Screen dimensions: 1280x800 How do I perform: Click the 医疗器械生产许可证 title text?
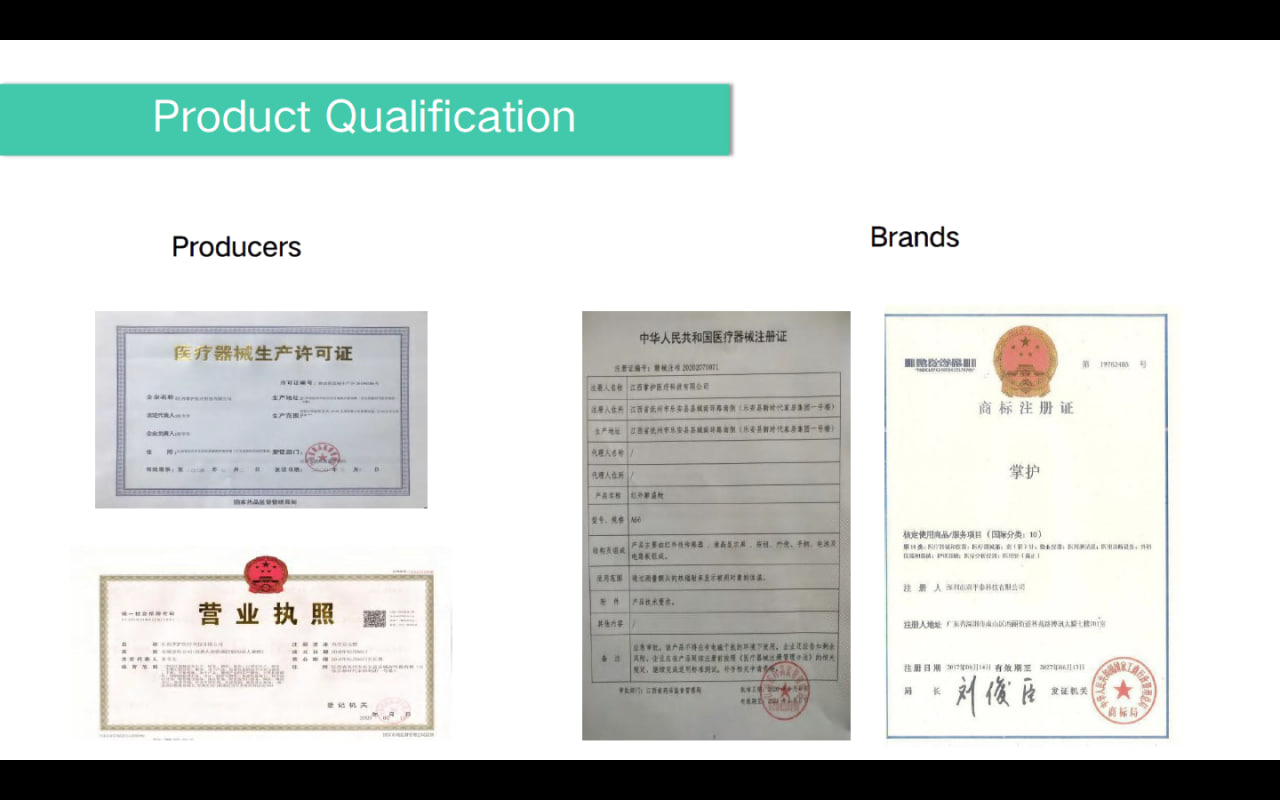tap(263, 353)
